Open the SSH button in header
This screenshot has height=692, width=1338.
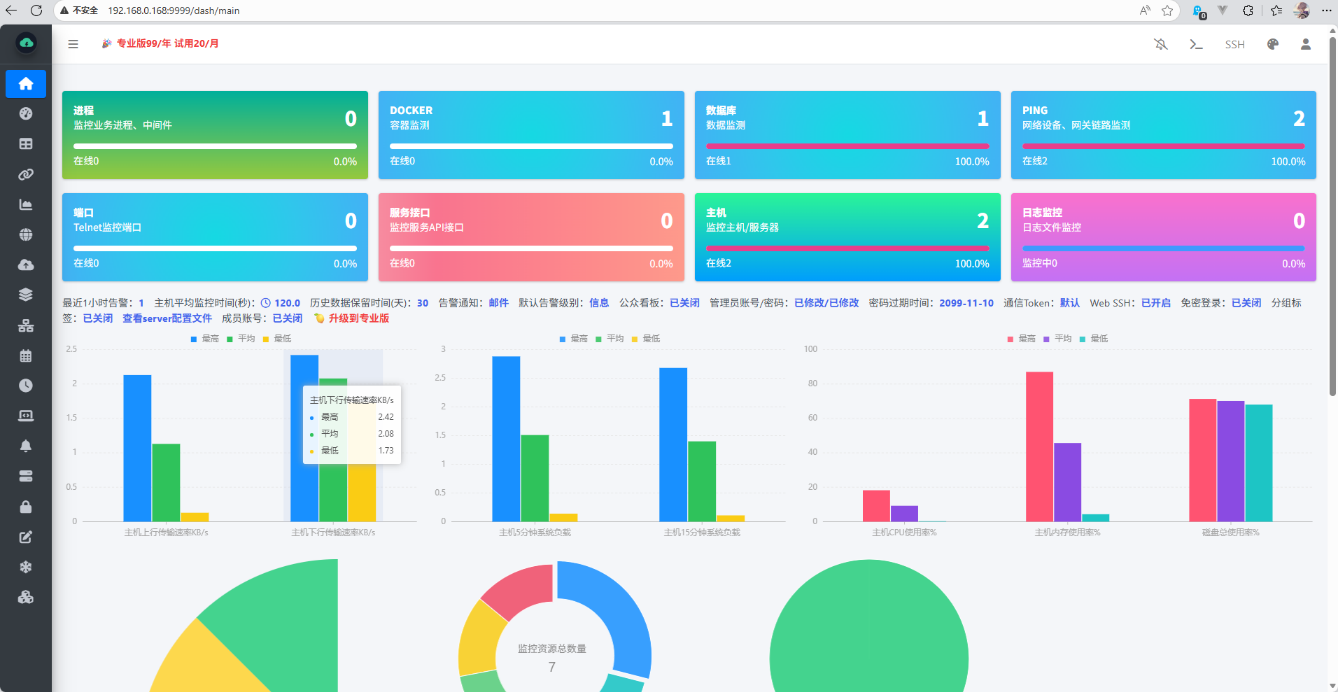tap(1234, 44)
